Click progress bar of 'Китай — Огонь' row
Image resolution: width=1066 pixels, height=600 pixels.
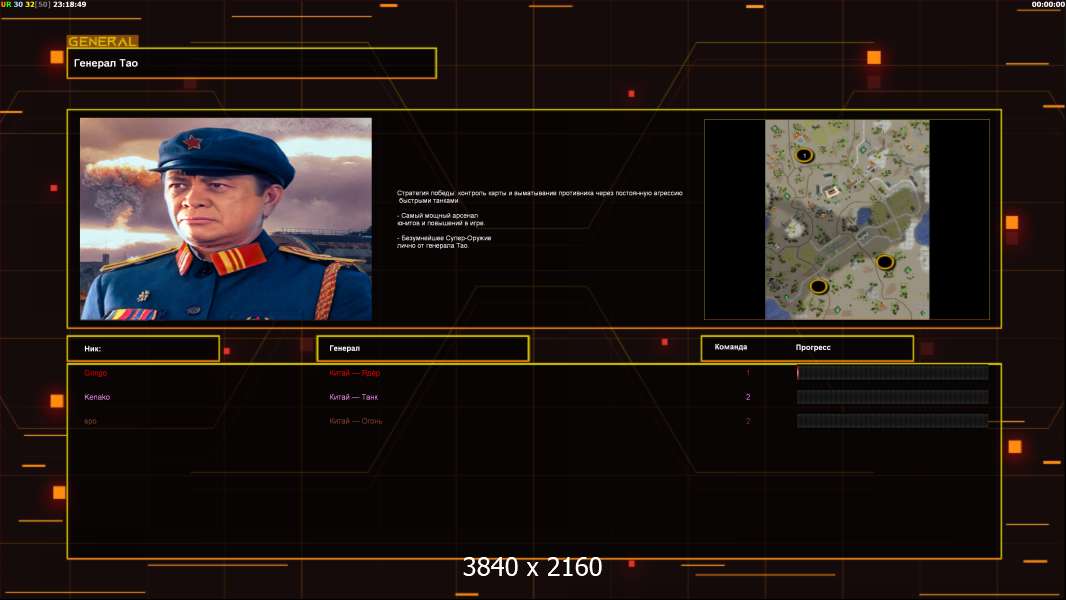(x=893, y=421)
